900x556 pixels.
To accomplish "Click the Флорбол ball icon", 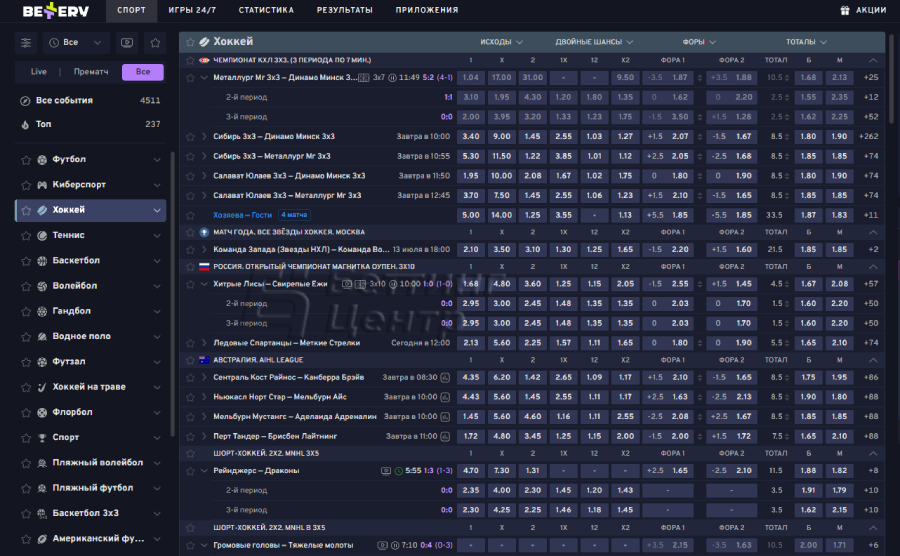I will [42, 412].
